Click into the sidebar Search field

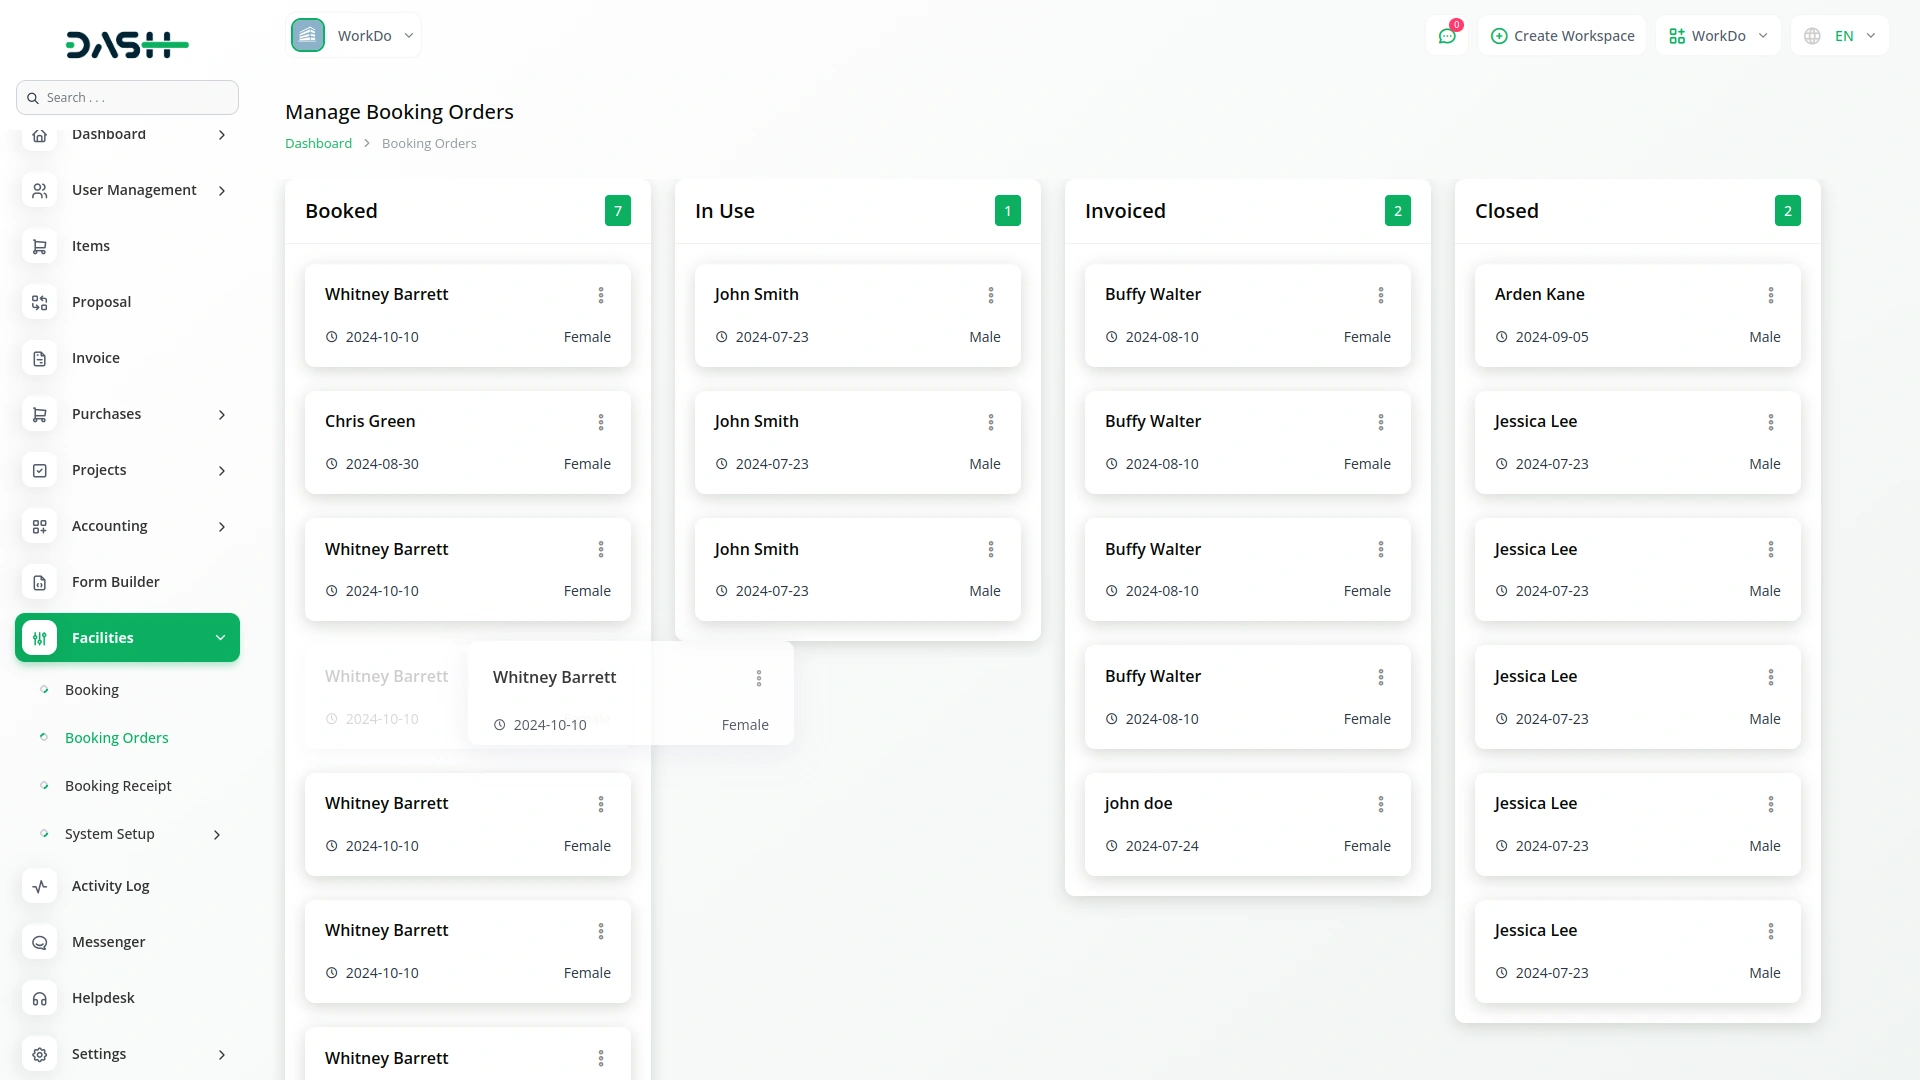coord(128,98)
